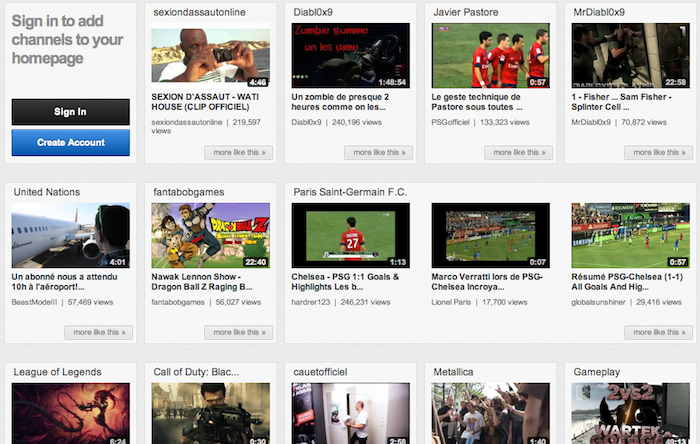The height and width of the screenshot is (444, 700).
Task: Click more like this under MrDiabl0x9
Action: click(658, 153)
